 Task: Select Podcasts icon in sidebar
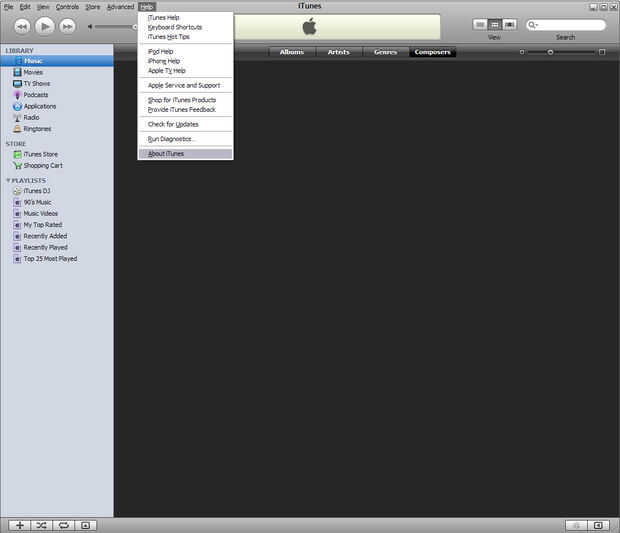[x=17, y=95]
